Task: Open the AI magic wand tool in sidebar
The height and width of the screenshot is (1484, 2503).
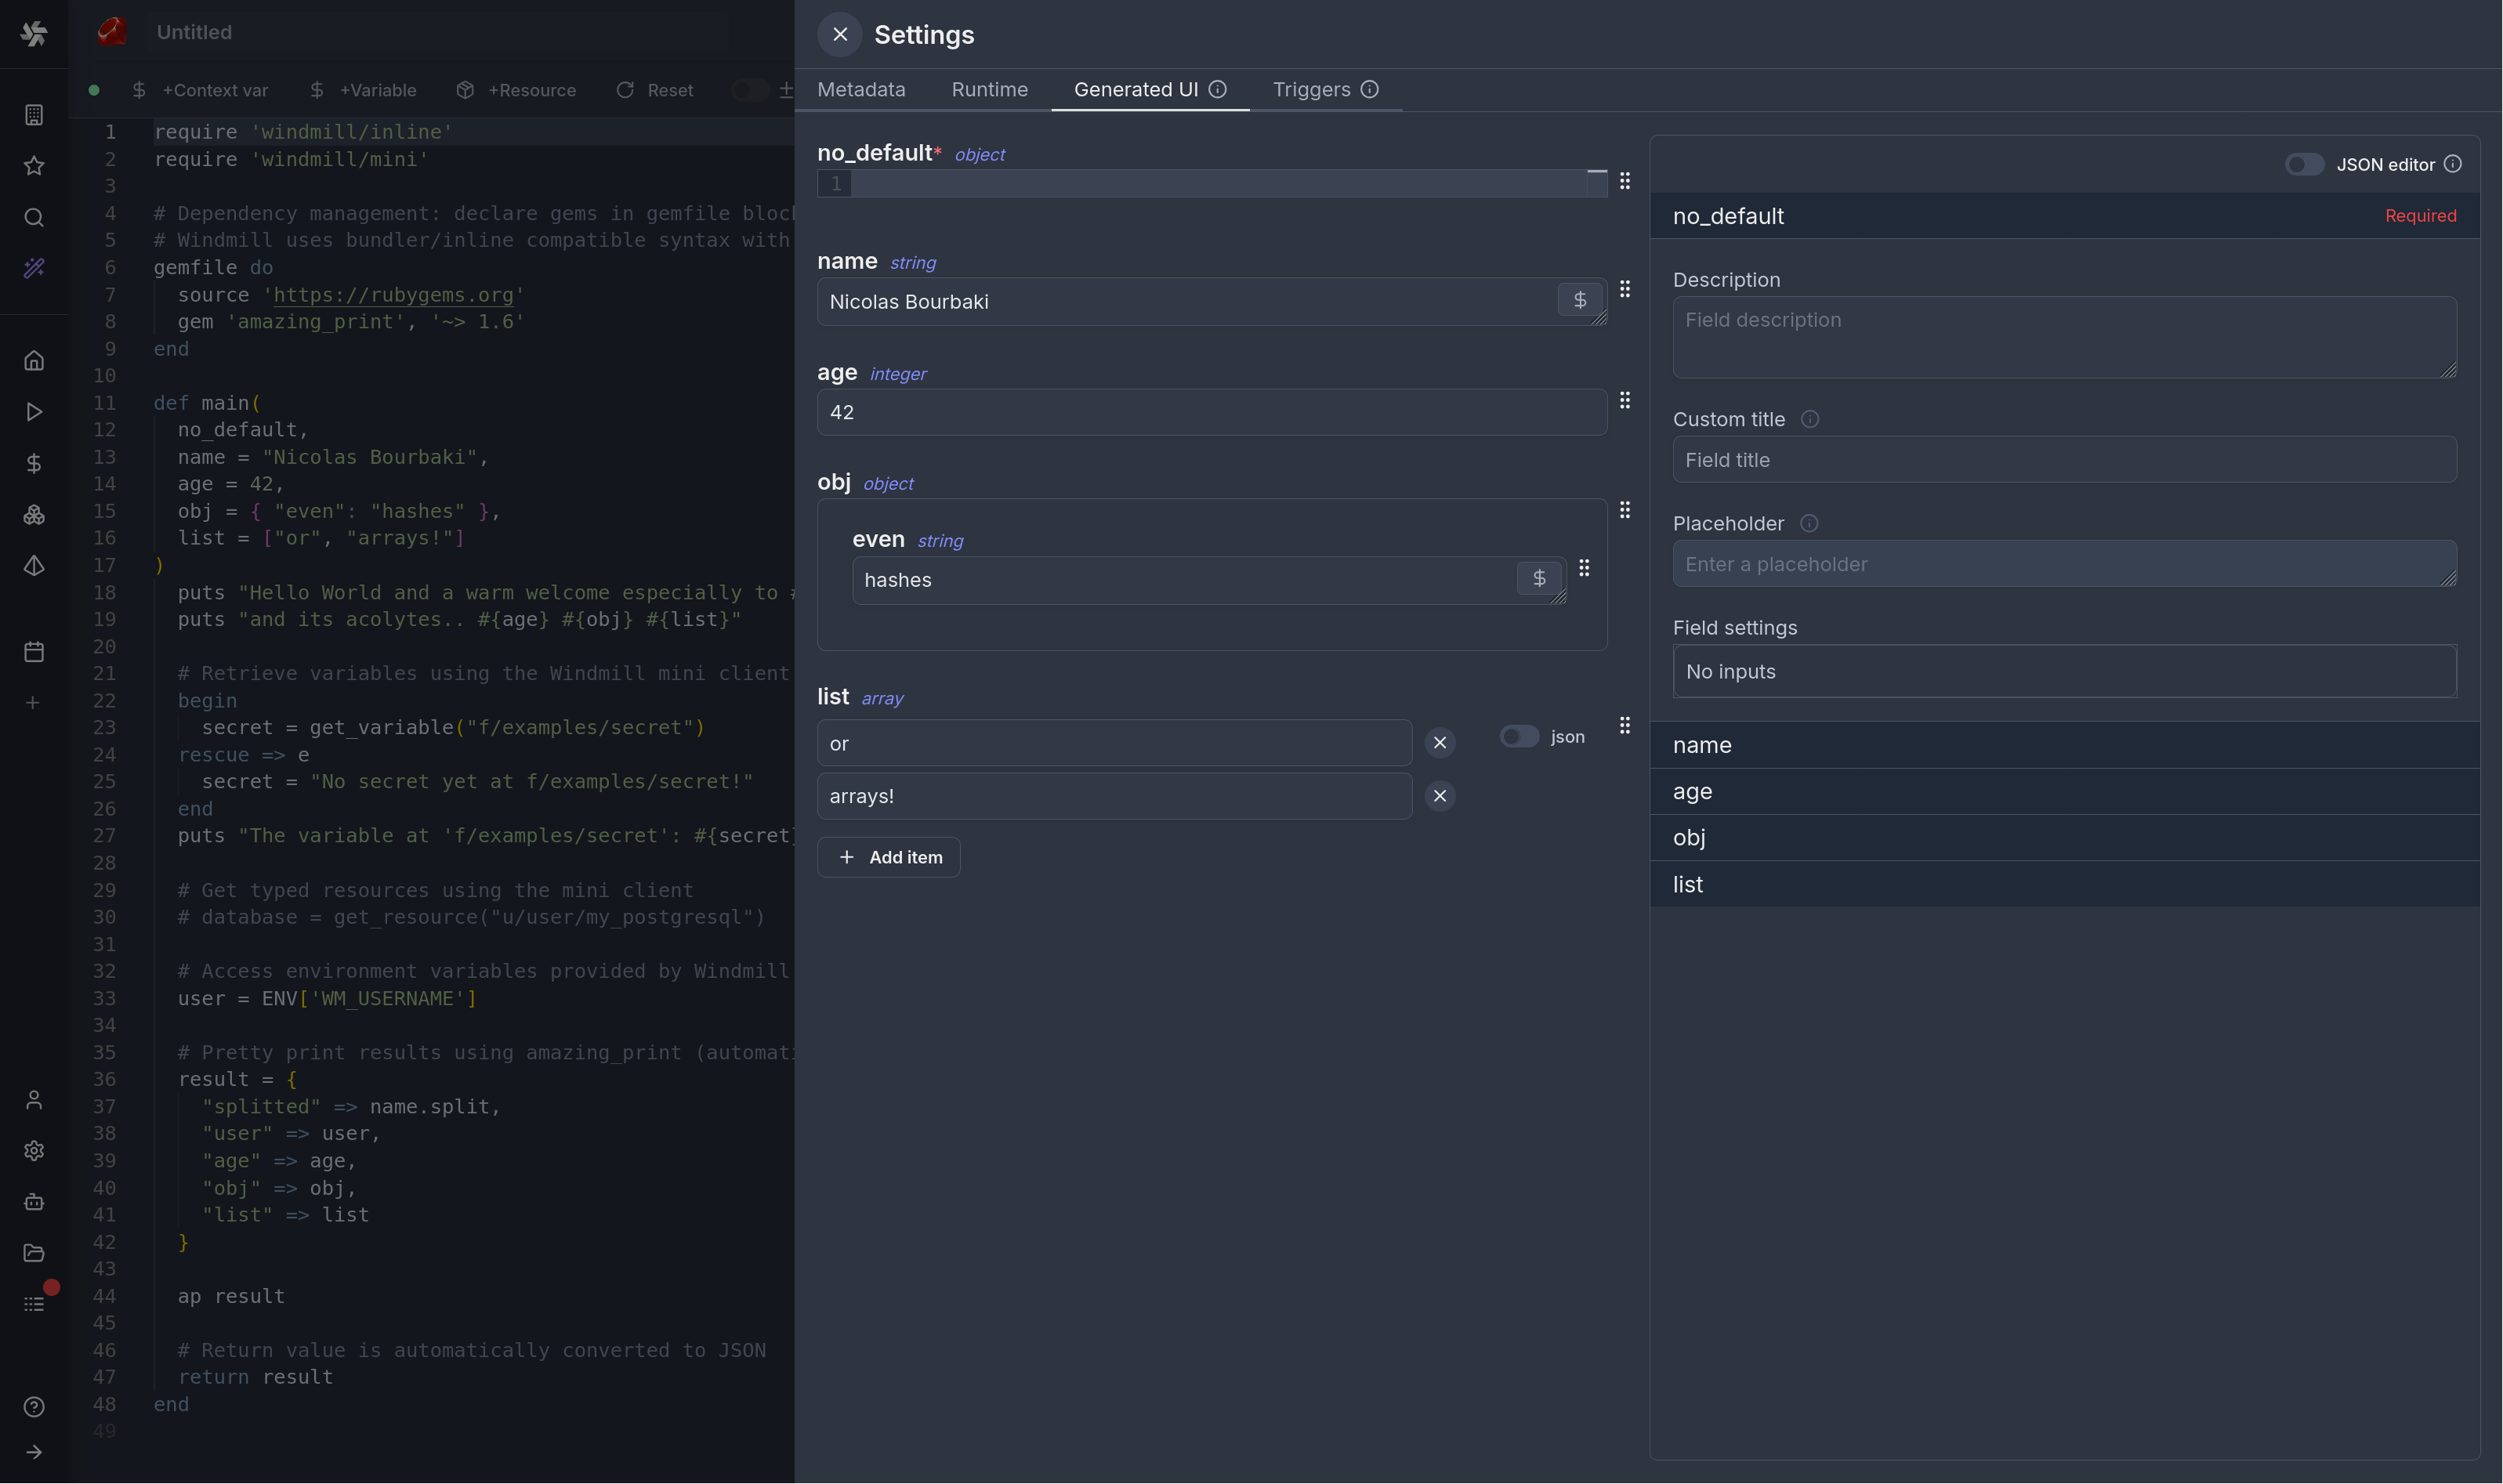Action: click(x=34, y=268)
